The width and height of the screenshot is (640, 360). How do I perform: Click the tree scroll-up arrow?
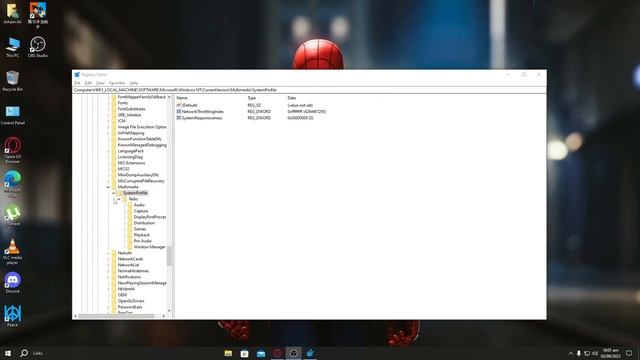click(169, 97)
